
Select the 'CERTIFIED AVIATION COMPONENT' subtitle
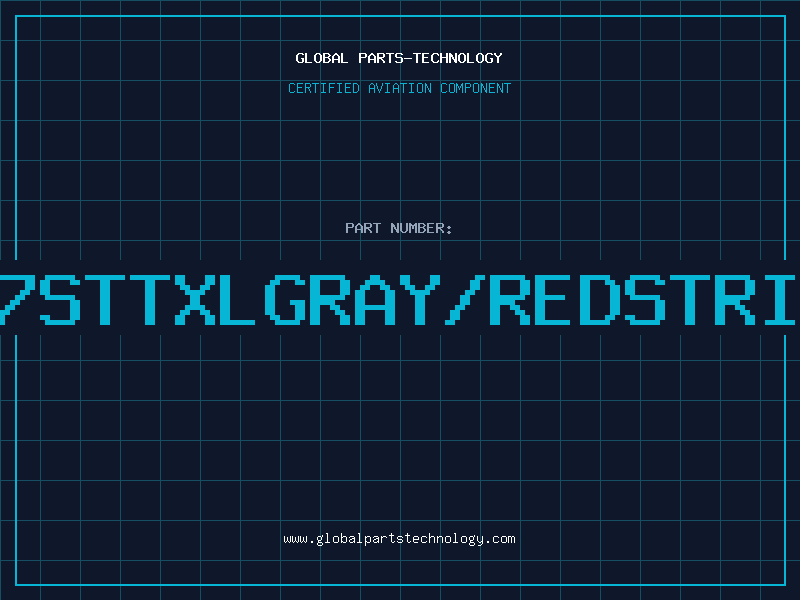pos(399,88)
